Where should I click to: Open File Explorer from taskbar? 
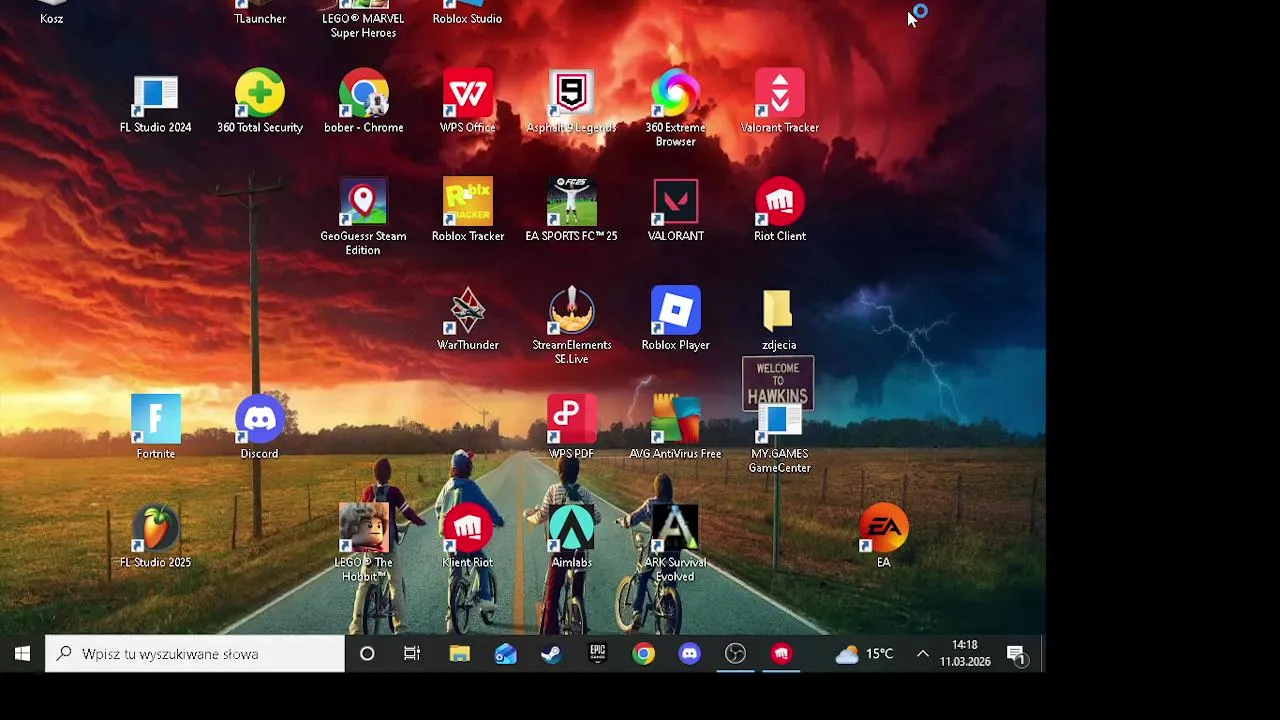(459, 654)
